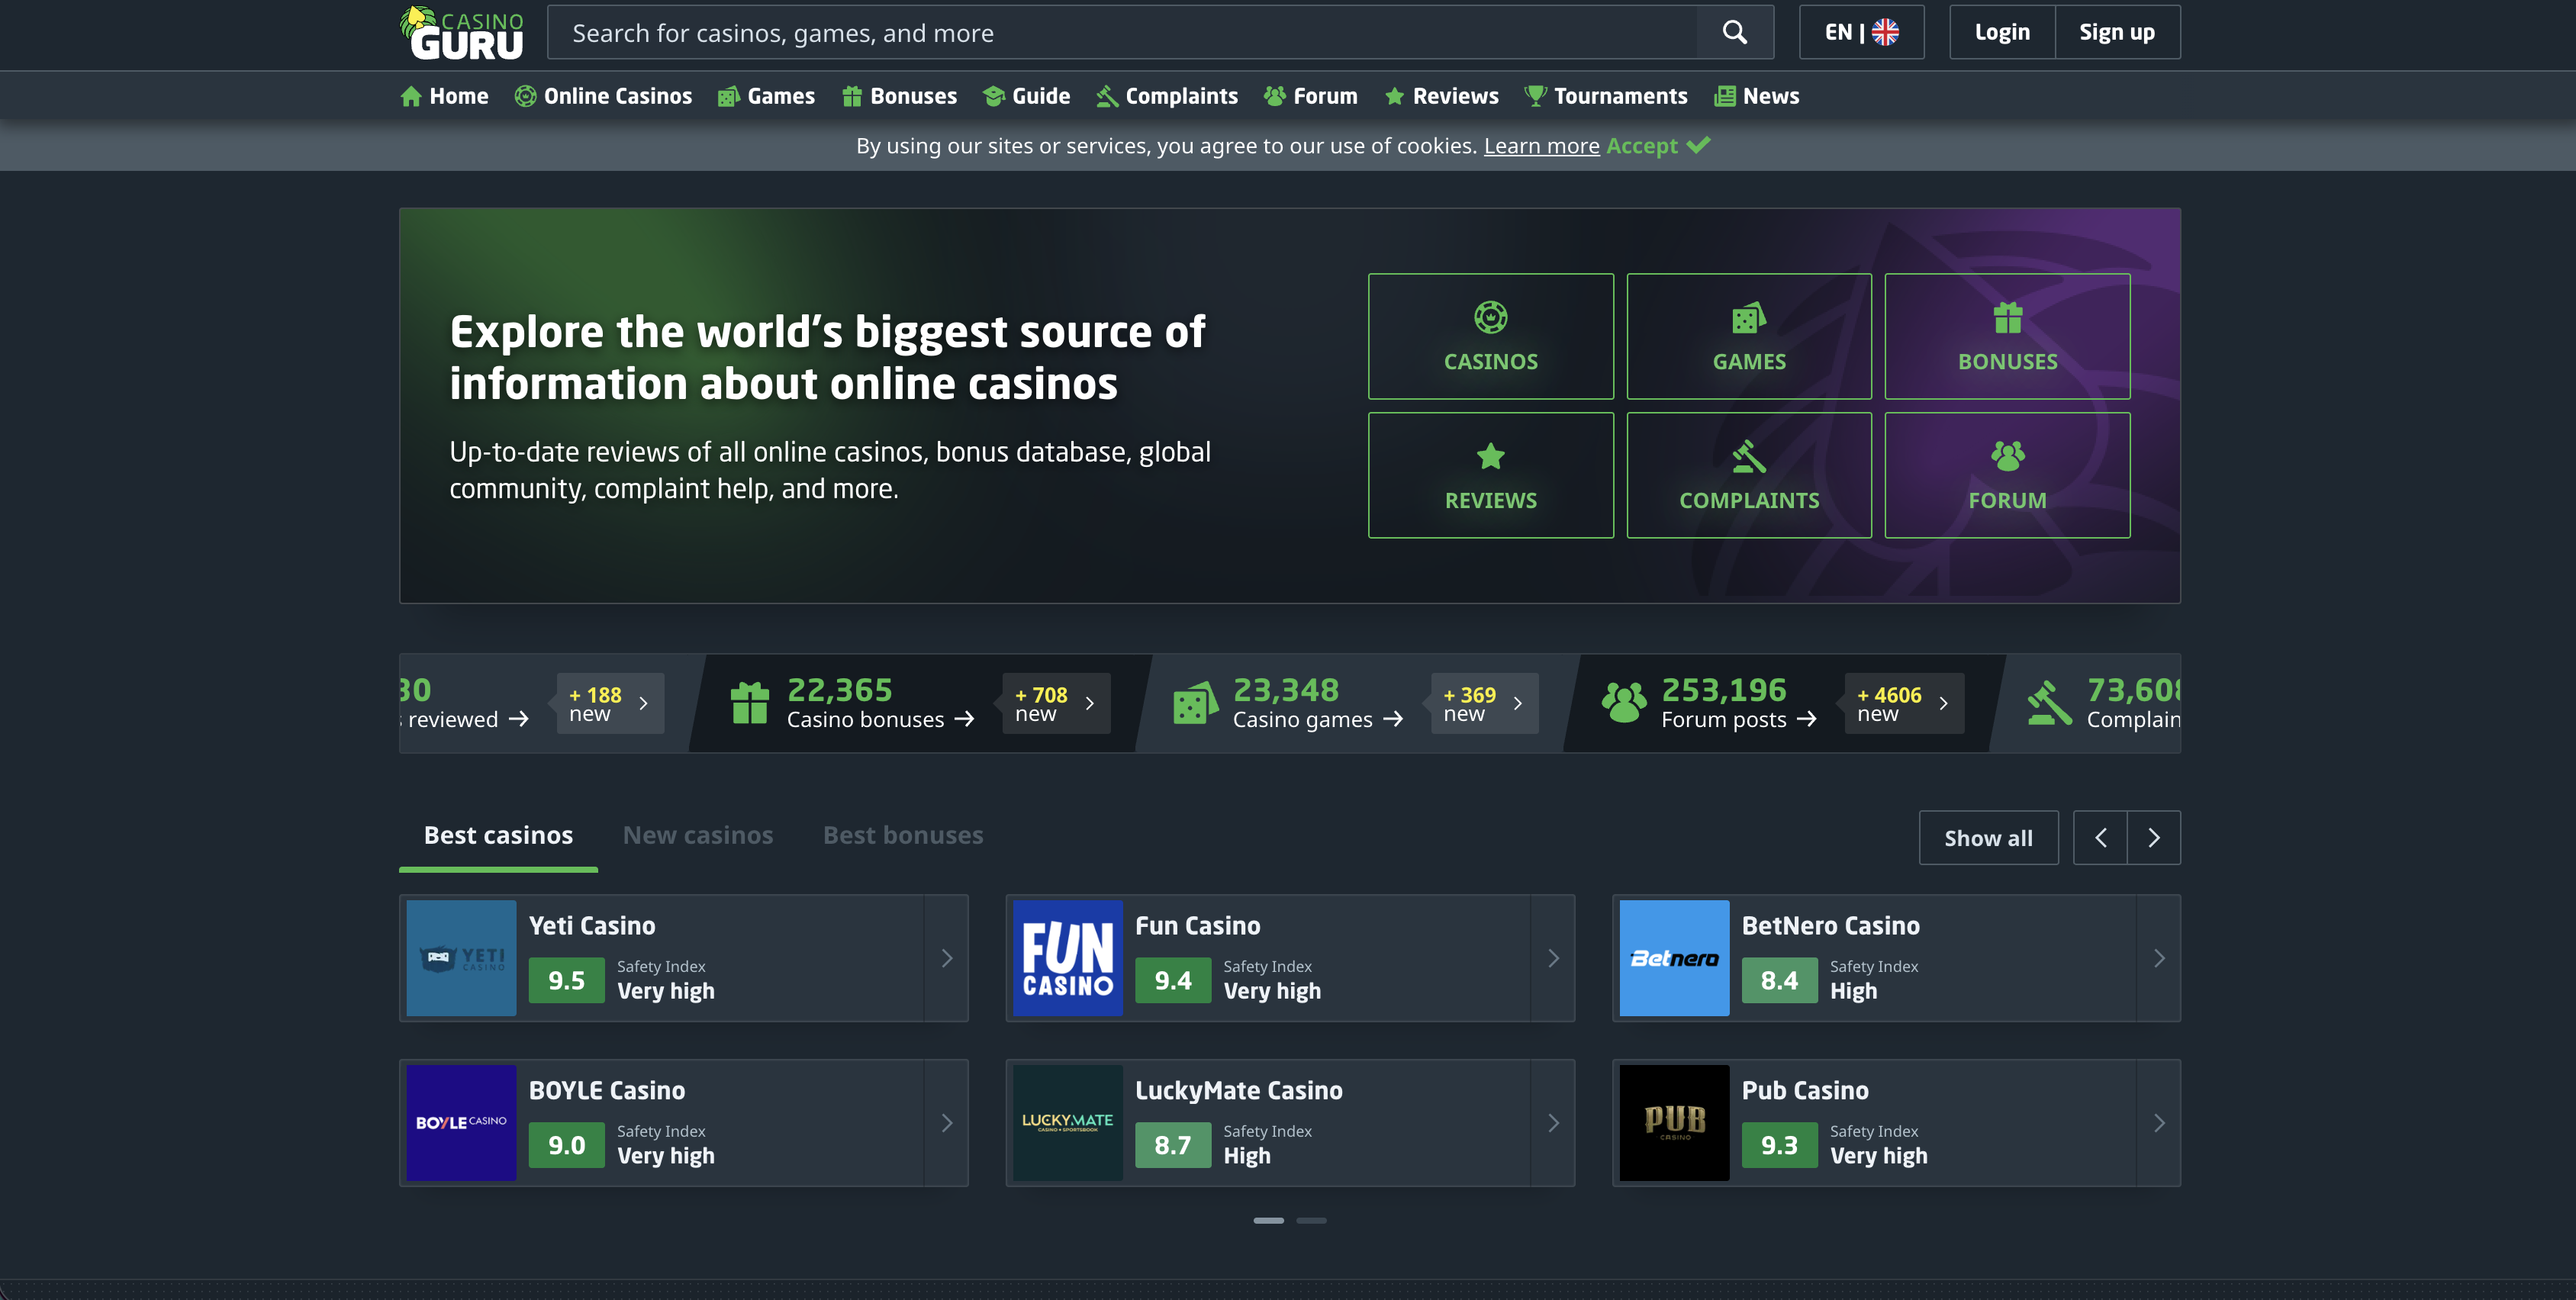Screen dimensions: 2576x1300
Task: Open the EN language selector
Action: click(x=1862, y=32)
